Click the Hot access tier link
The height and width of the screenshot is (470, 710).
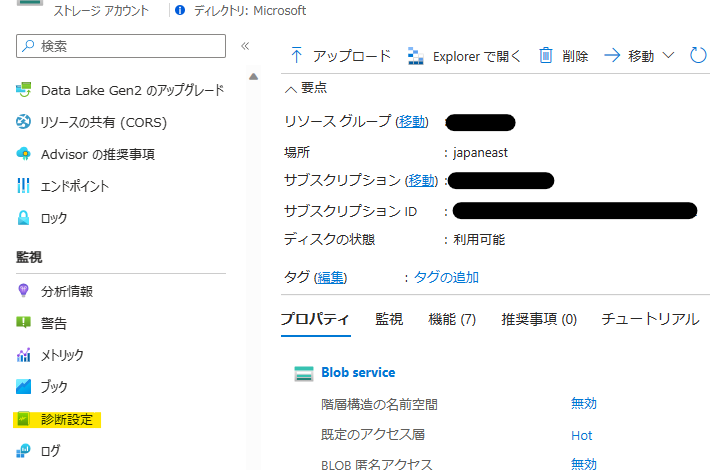pos(581,435)
